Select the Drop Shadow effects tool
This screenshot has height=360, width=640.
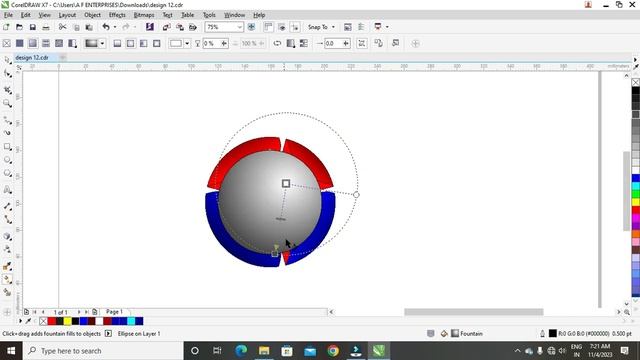pos(7,236)
